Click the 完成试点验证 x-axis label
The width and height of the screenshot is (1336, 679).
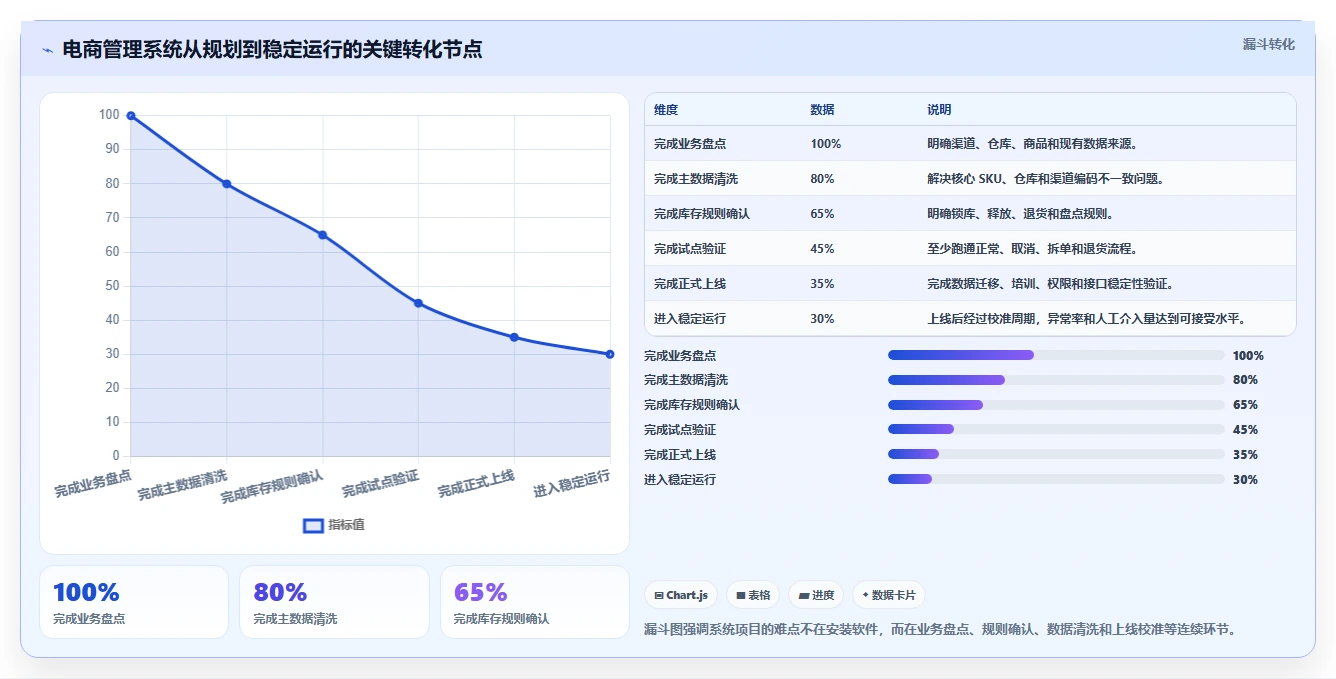[380, 483]
